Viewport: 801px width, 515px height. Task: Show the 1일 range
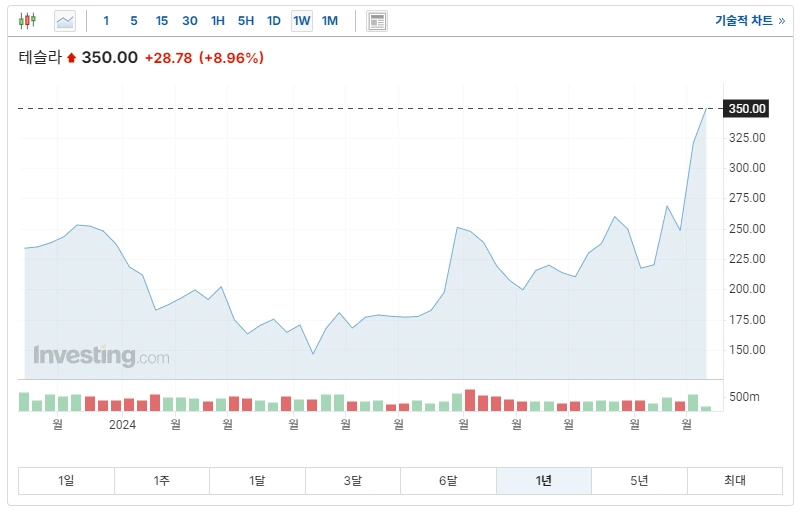(x=66, y=481)
